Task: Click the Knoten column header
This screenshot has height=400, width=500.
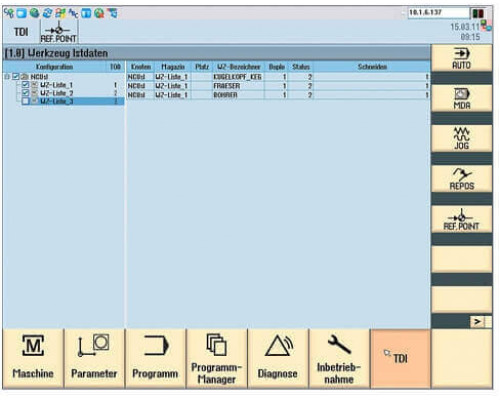Action: pyautogui.click(x=140, y=67)
